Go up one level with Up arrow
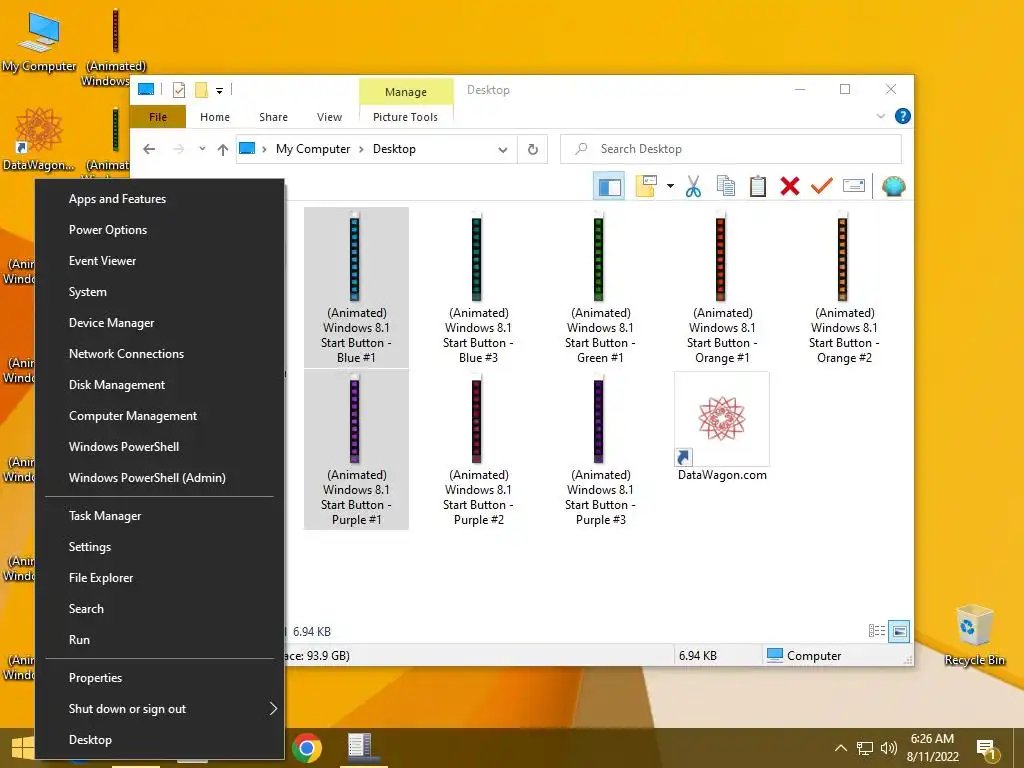This screenshot has height=768, width=1024. pos(223,150)
